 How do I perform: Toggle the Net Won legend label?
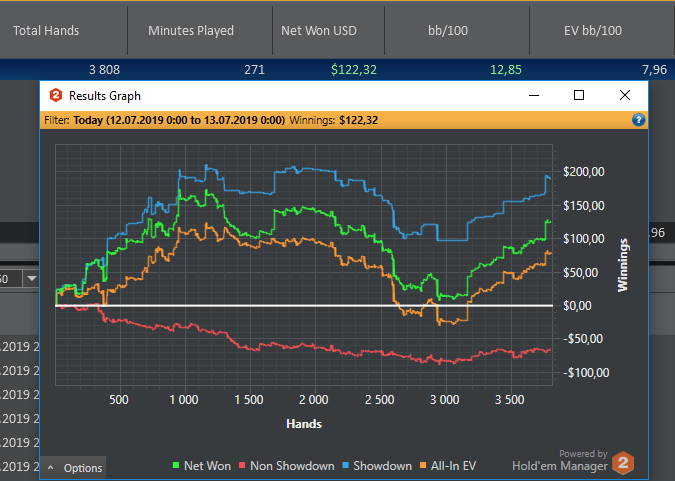[x=209, y=466]
